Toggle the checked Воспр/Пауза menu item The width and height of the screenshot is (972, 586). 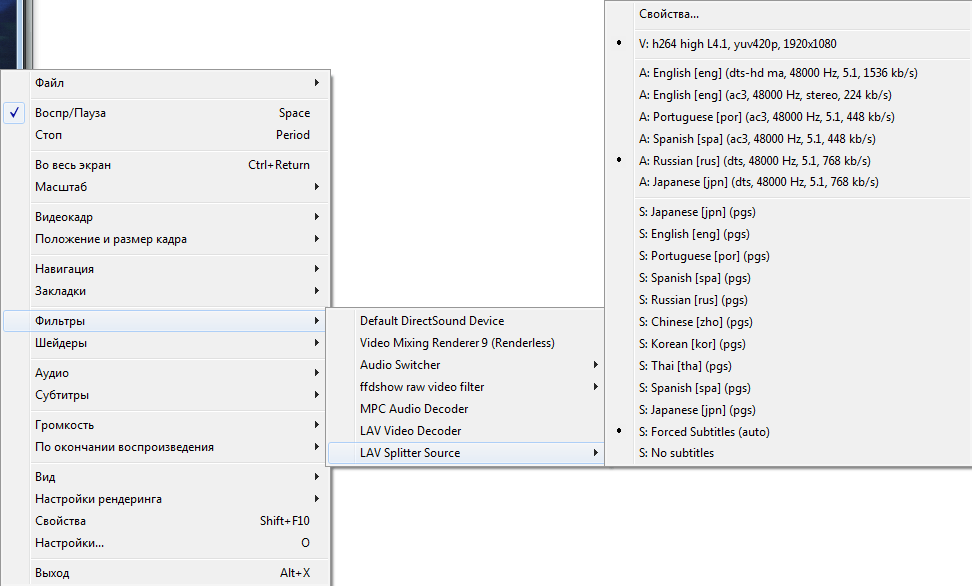pos(72,113)
